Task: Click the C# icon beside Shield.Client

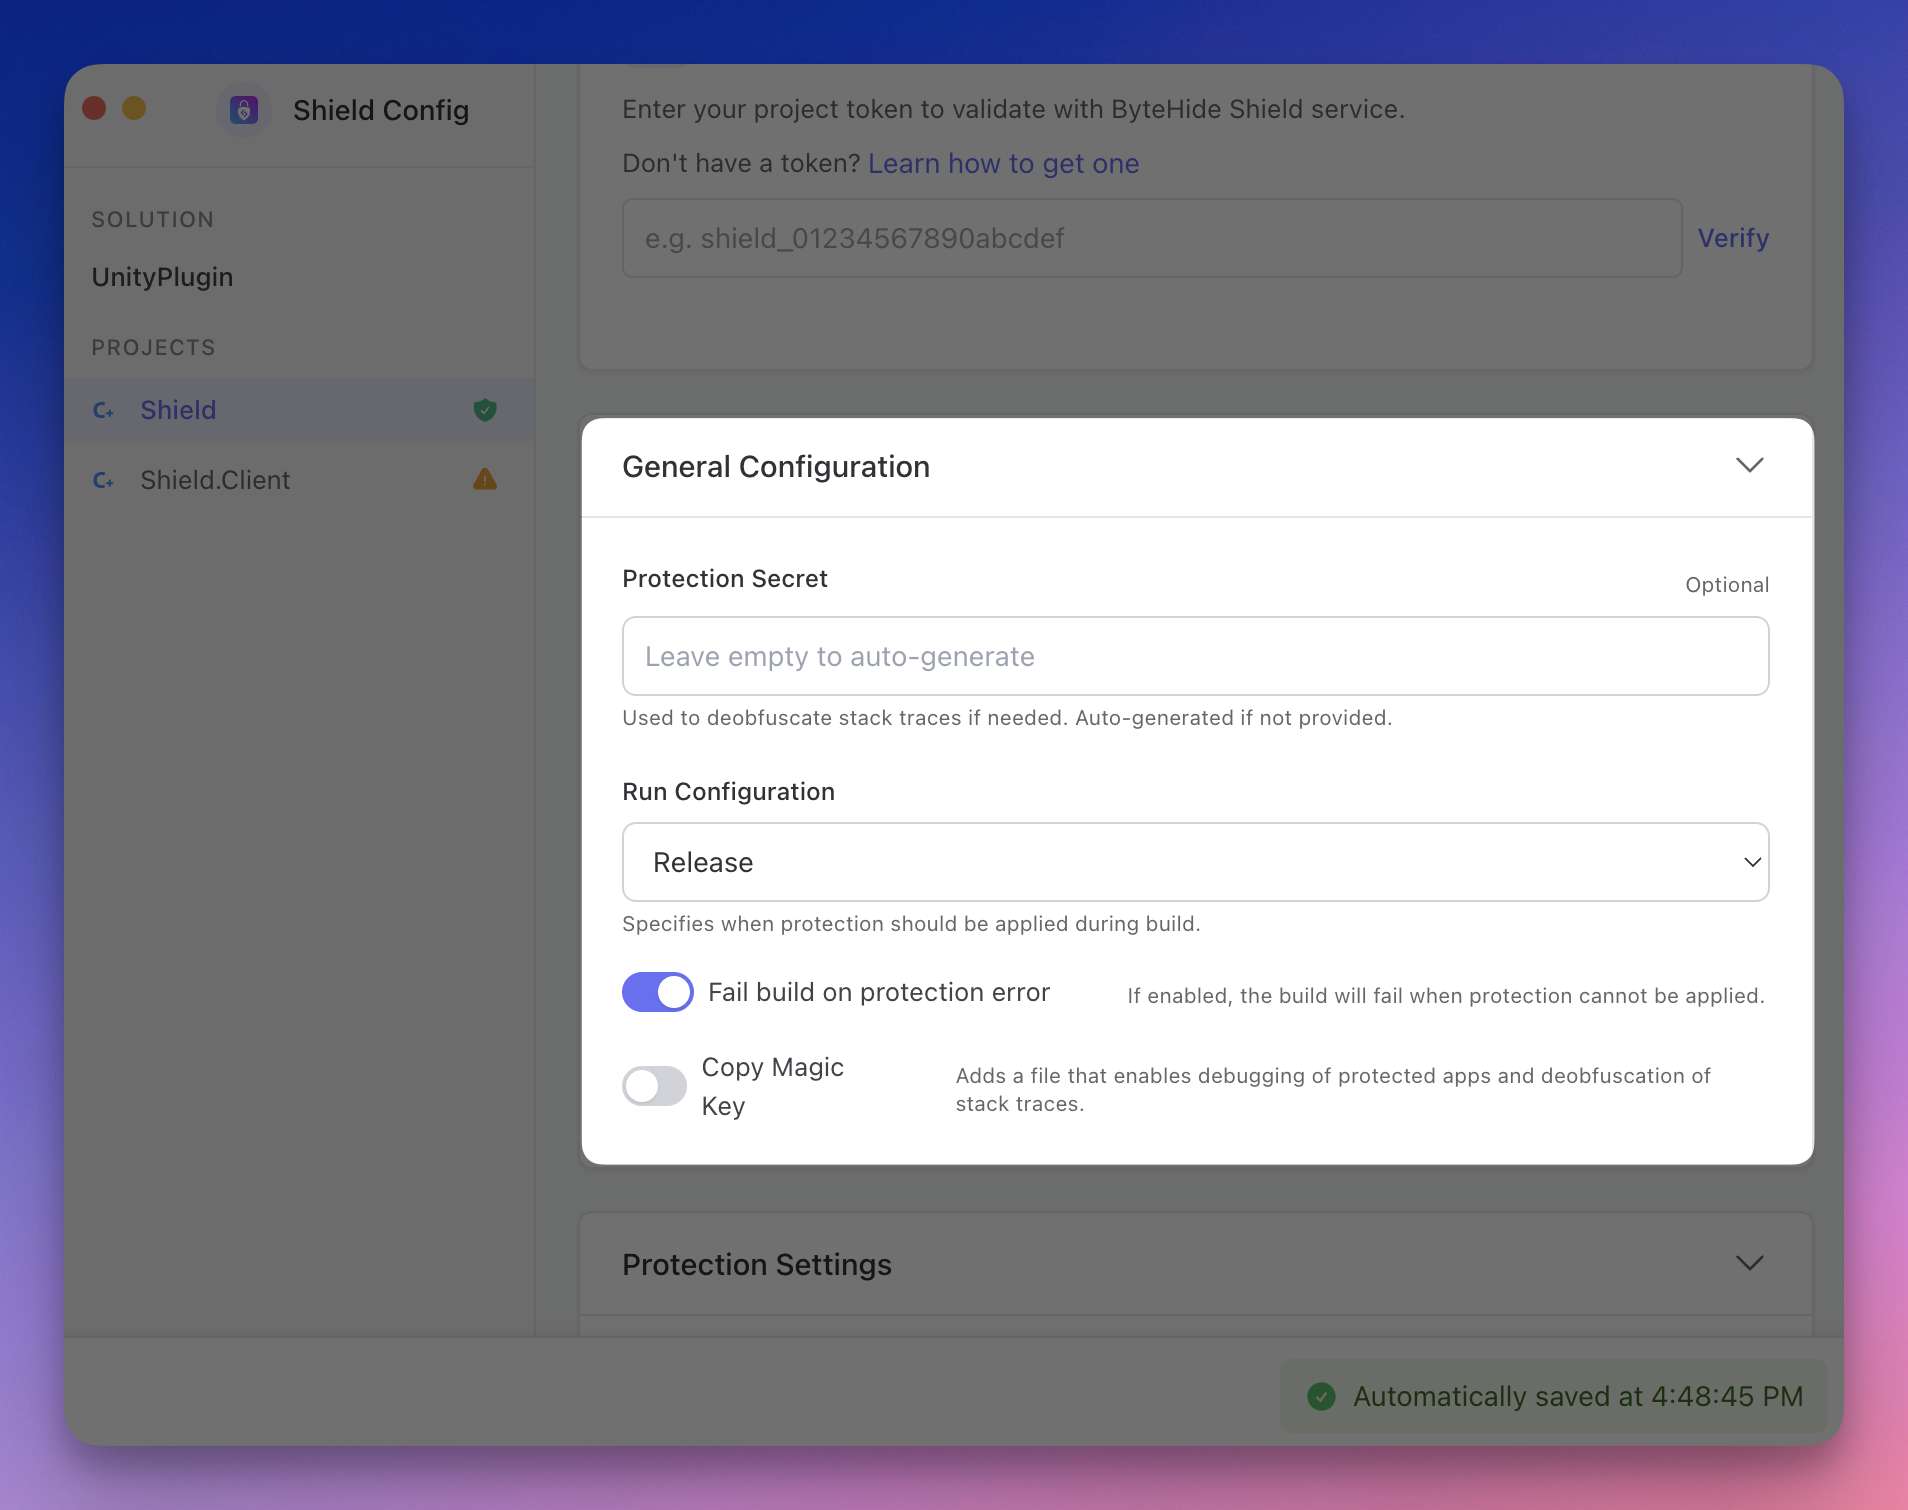Action: coord(103,481)
